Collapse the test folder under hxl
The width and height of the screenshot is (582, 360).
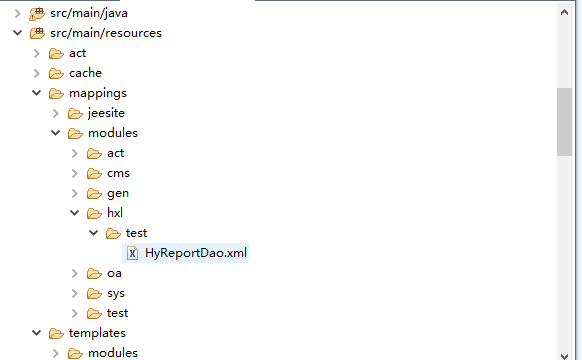[x=94, y=233]
